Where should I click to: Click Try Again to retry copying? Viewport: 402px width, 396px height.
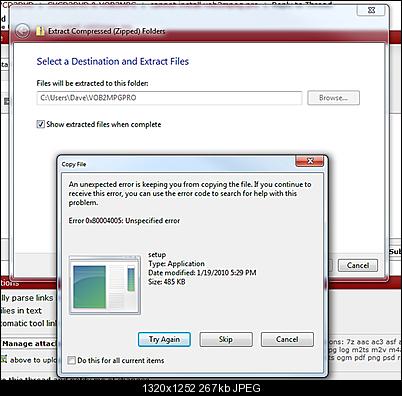tap(164, 339)
